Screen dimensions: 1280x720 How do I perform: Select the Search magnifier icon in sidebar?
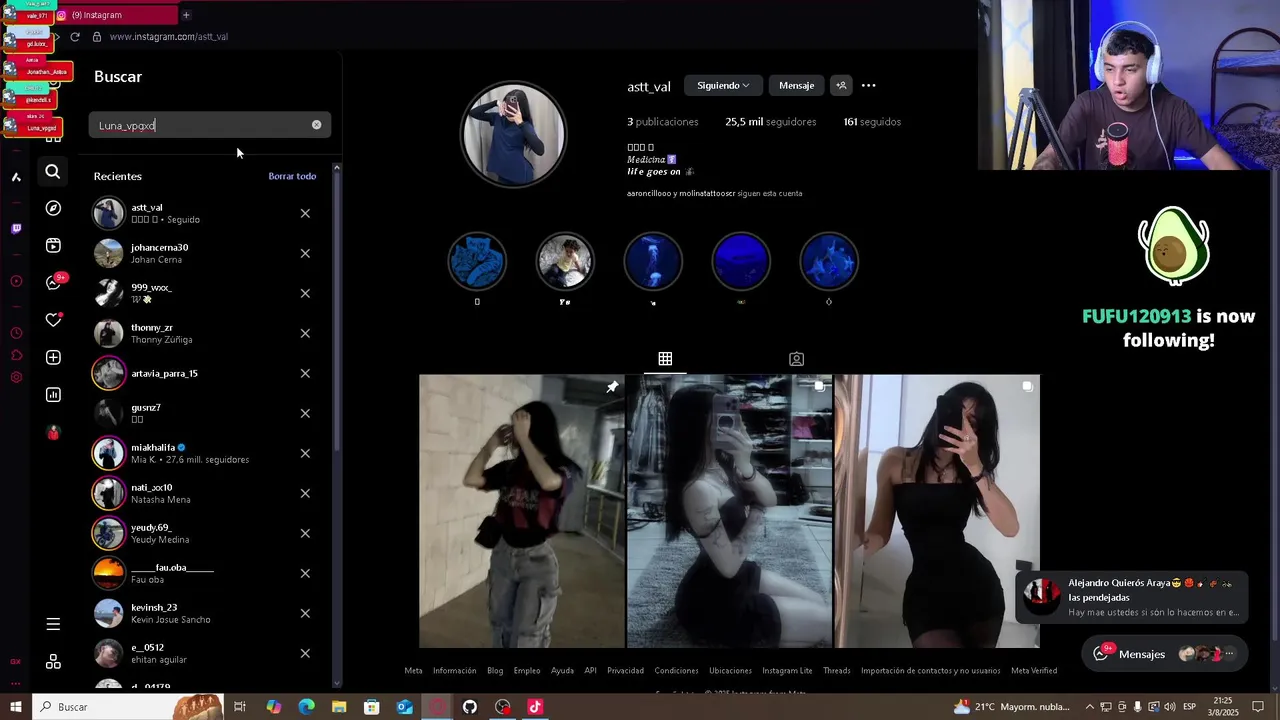click(53, 172)
